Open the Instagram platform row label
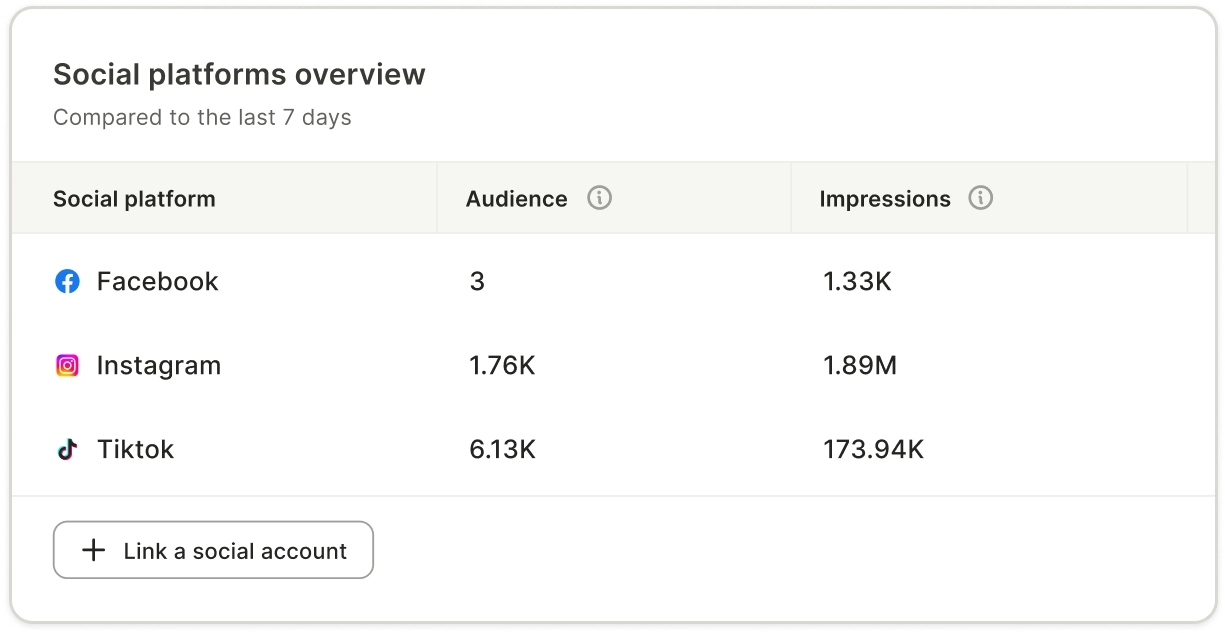This screenshot has height=633, width=1225. (158, 366)
